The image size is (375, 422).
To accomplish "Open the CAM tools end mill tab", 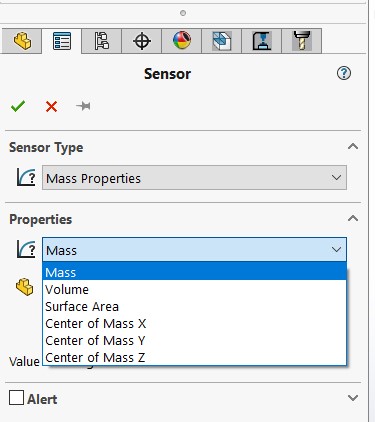I will click(x=302, y=41).
